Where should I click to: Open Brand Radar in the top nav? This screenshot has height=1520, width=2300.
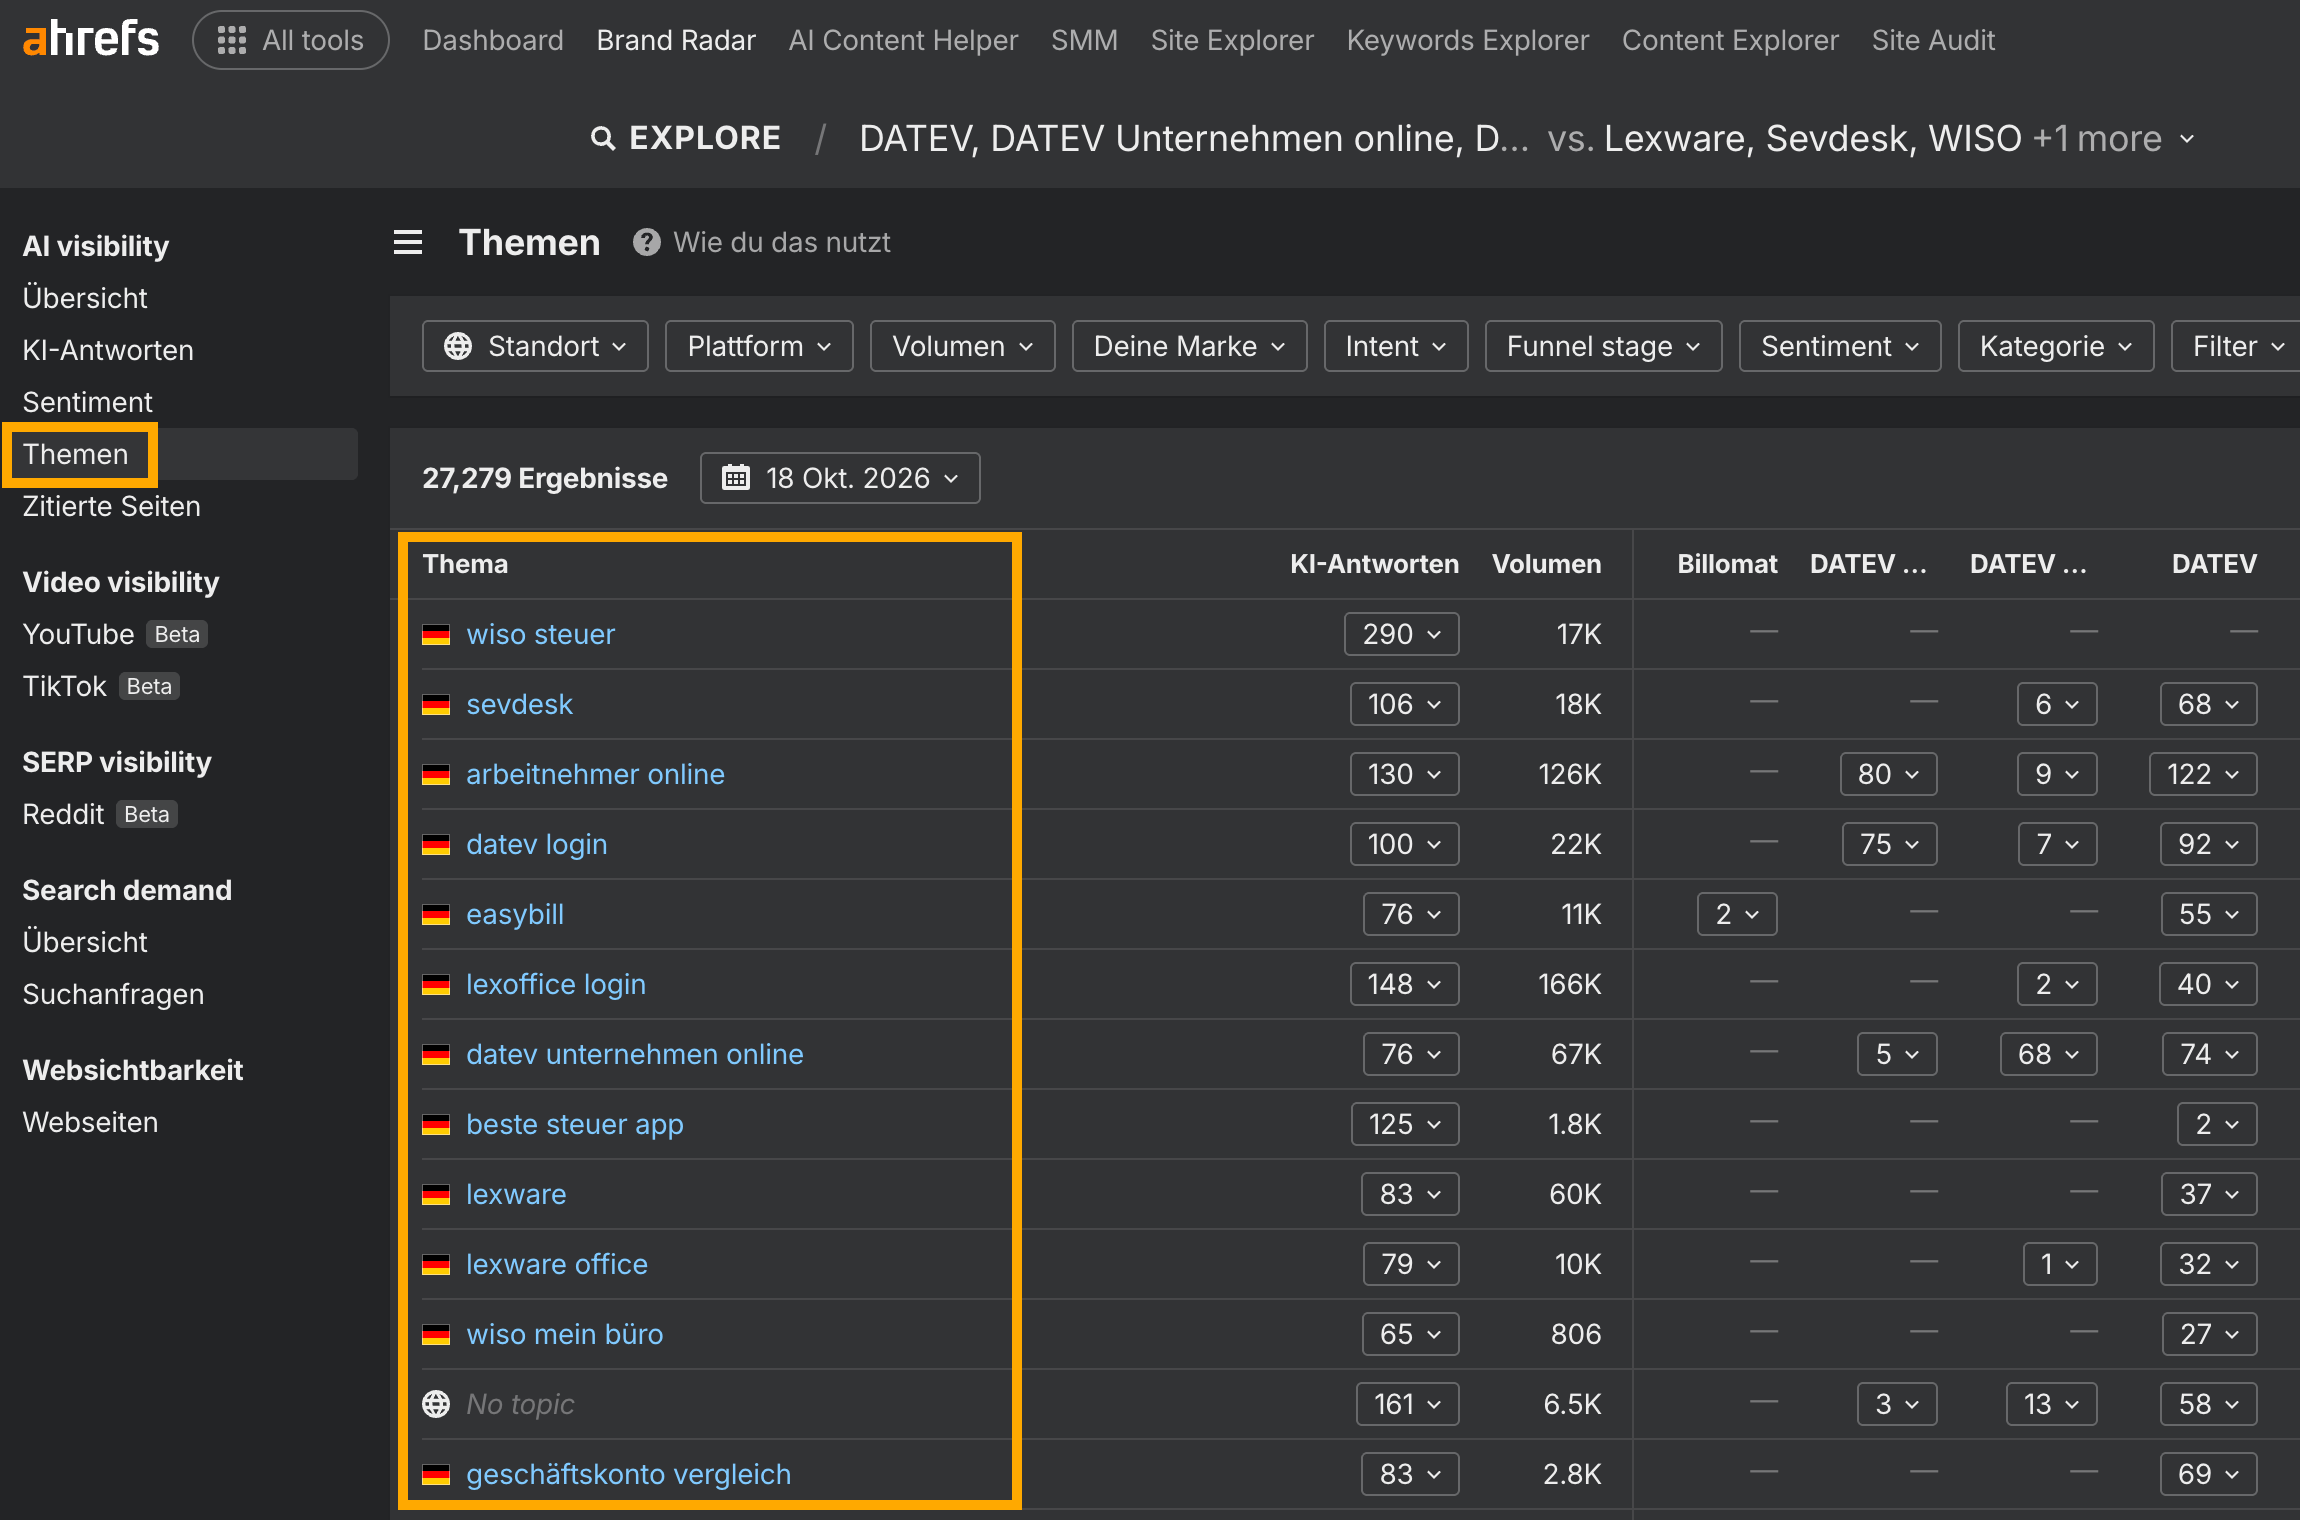[676, 40]
